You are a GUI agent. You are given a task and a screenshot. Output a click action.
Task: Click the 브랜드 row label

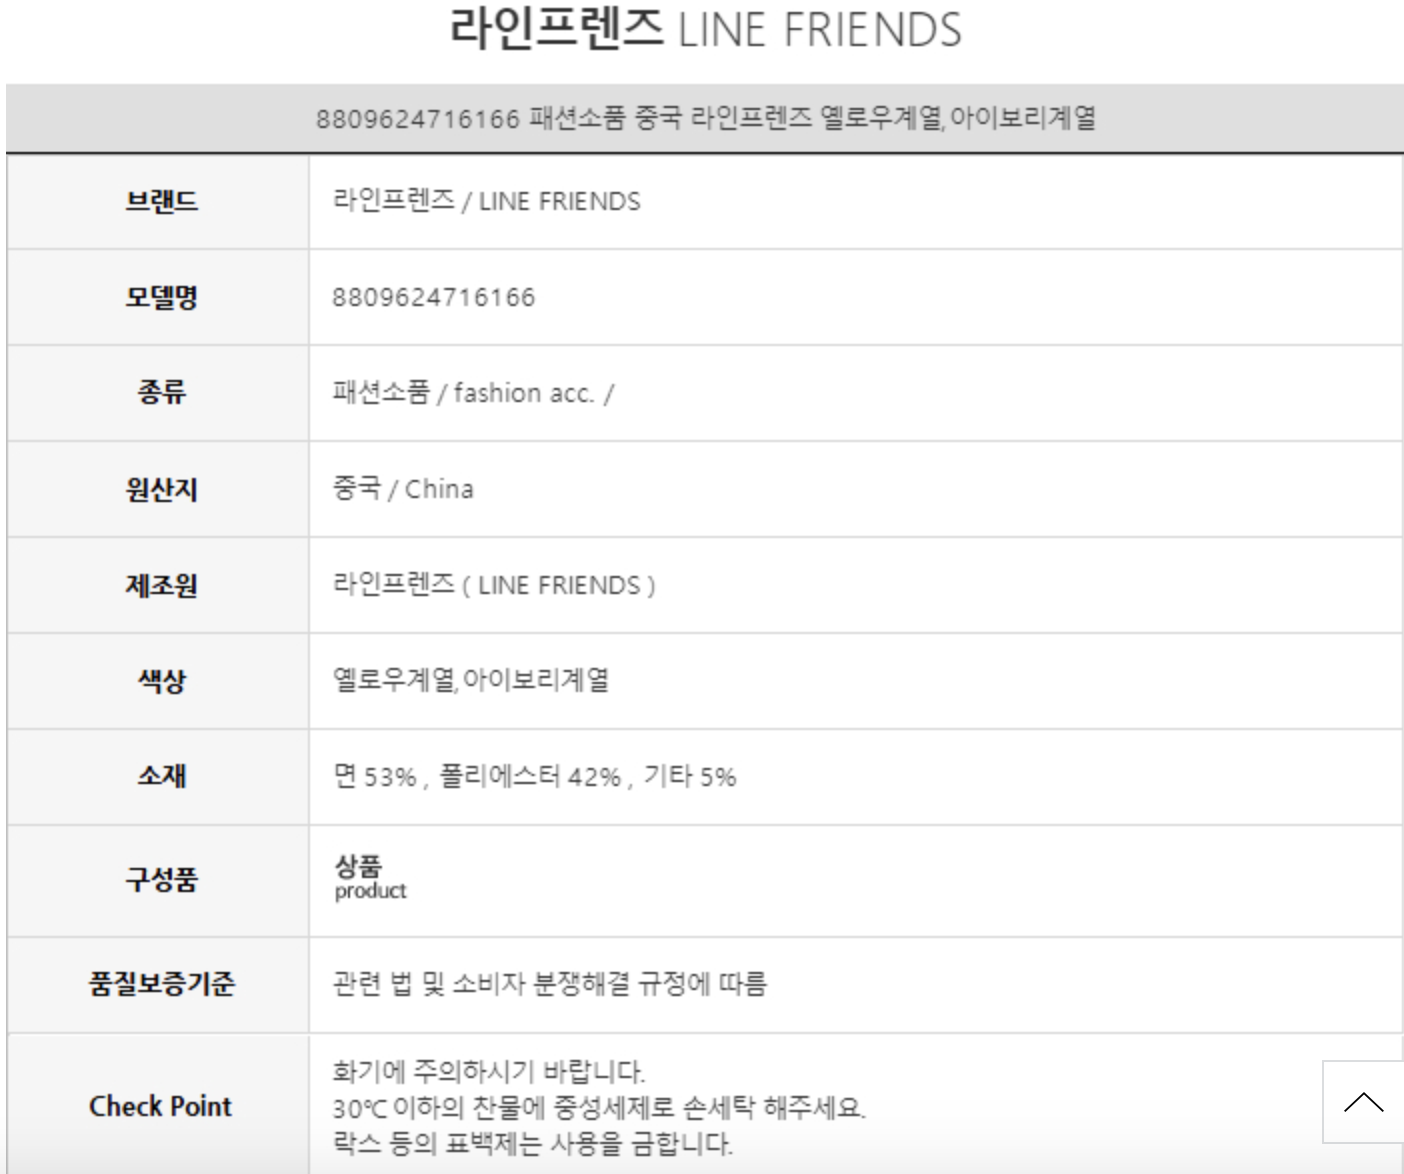(161, 201)
